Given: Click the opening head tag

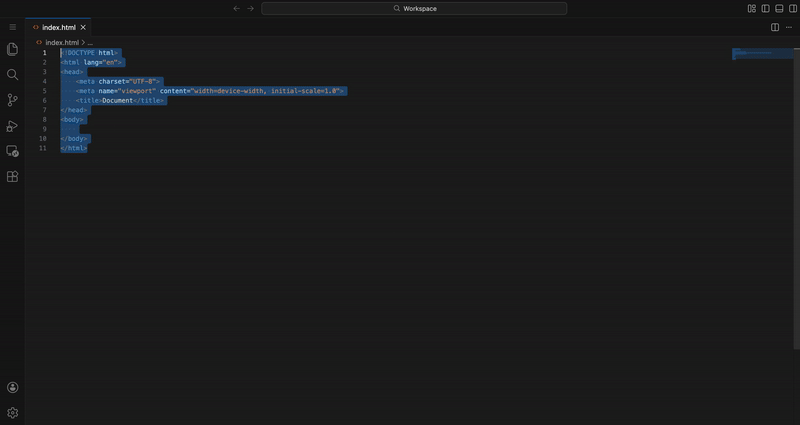Looking at the screenshot, I should point(72,72).
